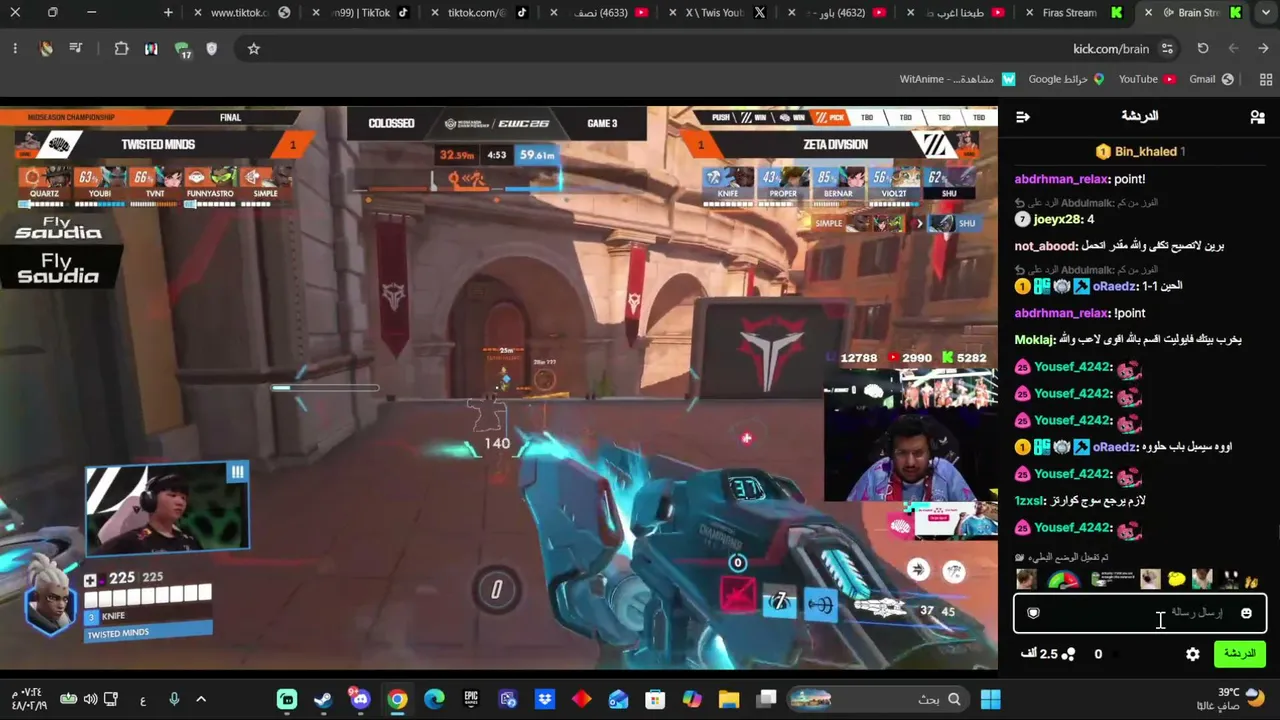Click the Moklaj username in chat

tap(1033, 340)
